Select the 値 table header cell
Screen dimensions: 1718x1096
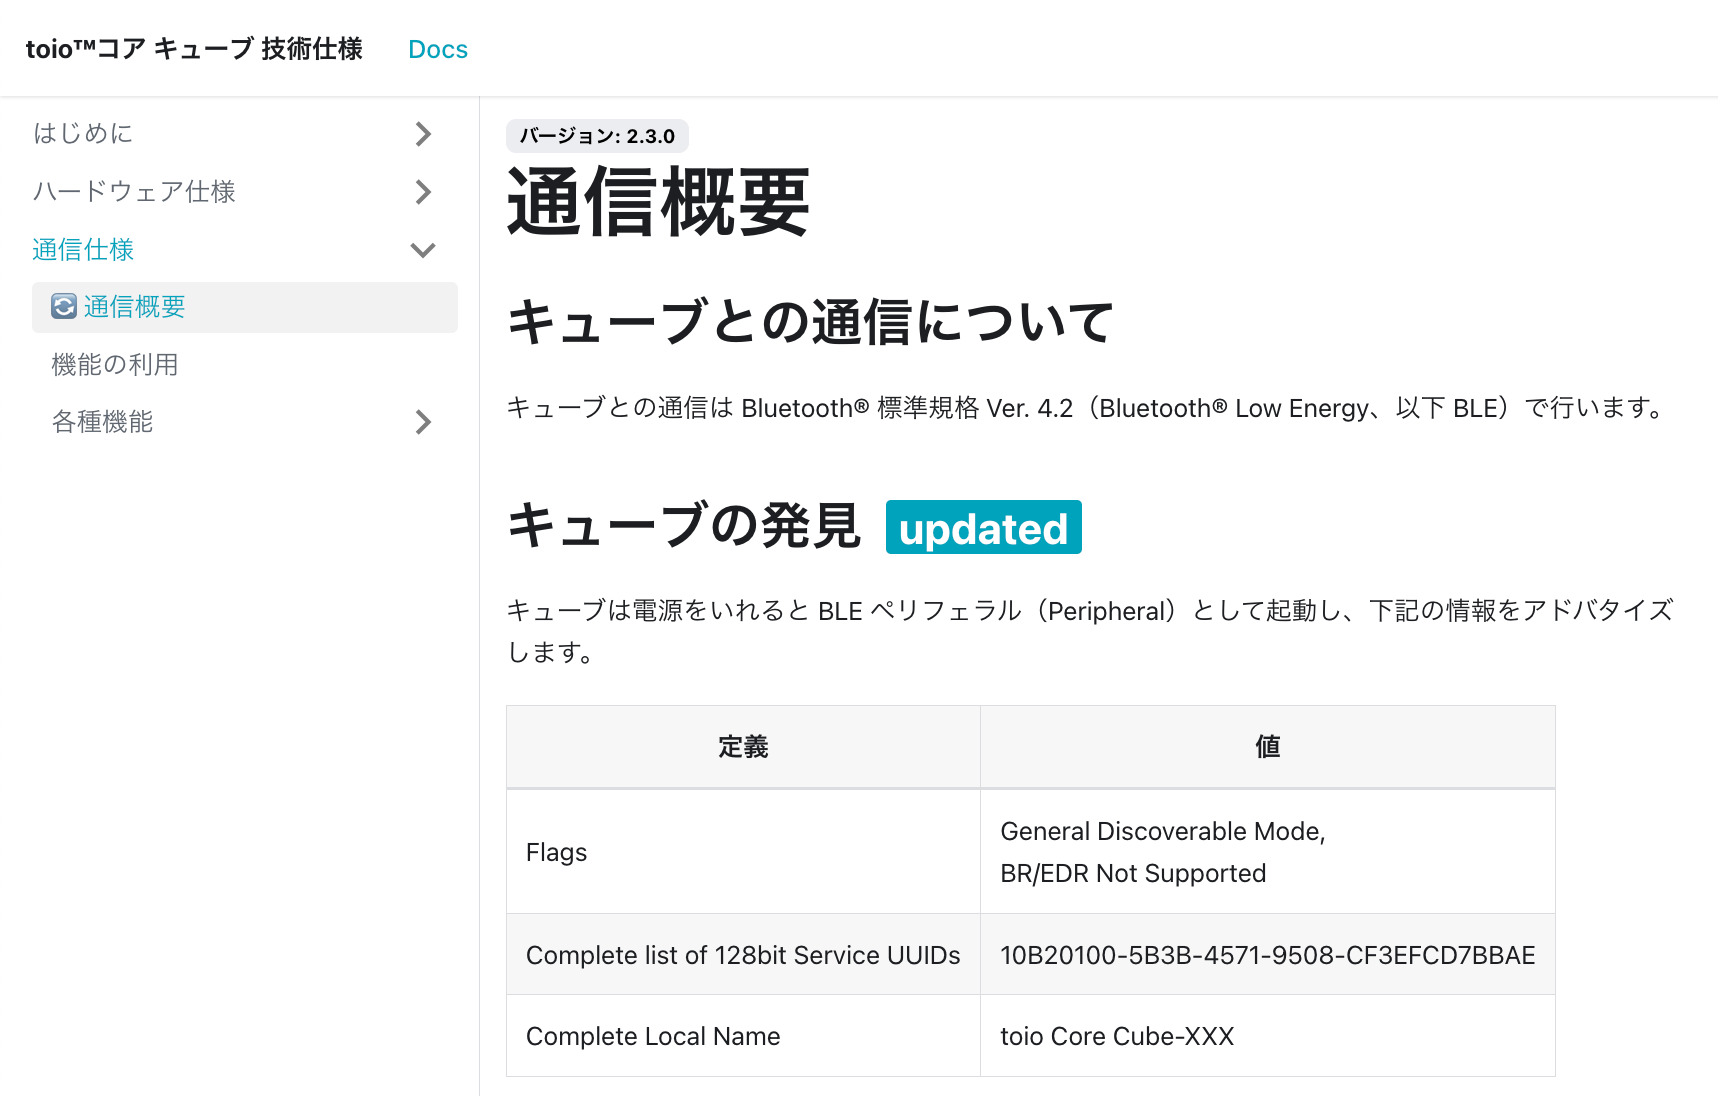click(1266, 746)
